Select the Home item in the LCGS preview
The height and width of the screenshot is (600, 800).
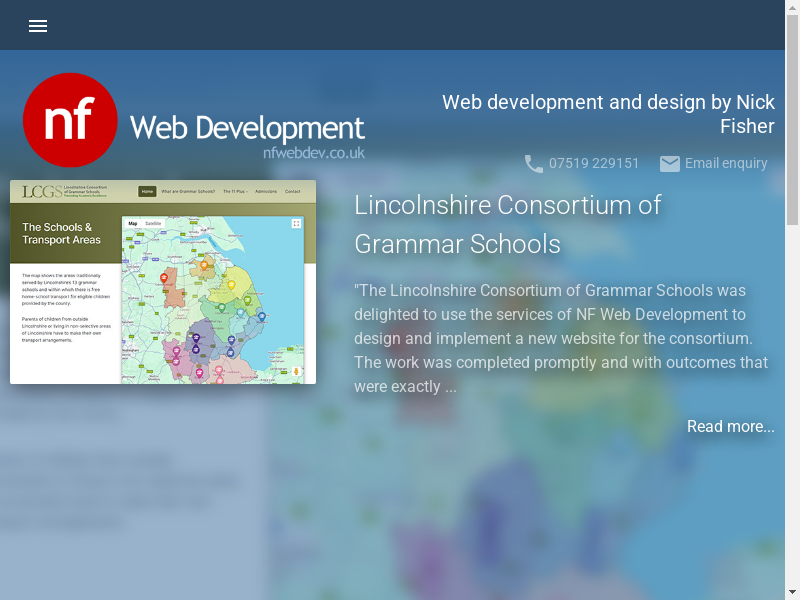coord(147,191)
